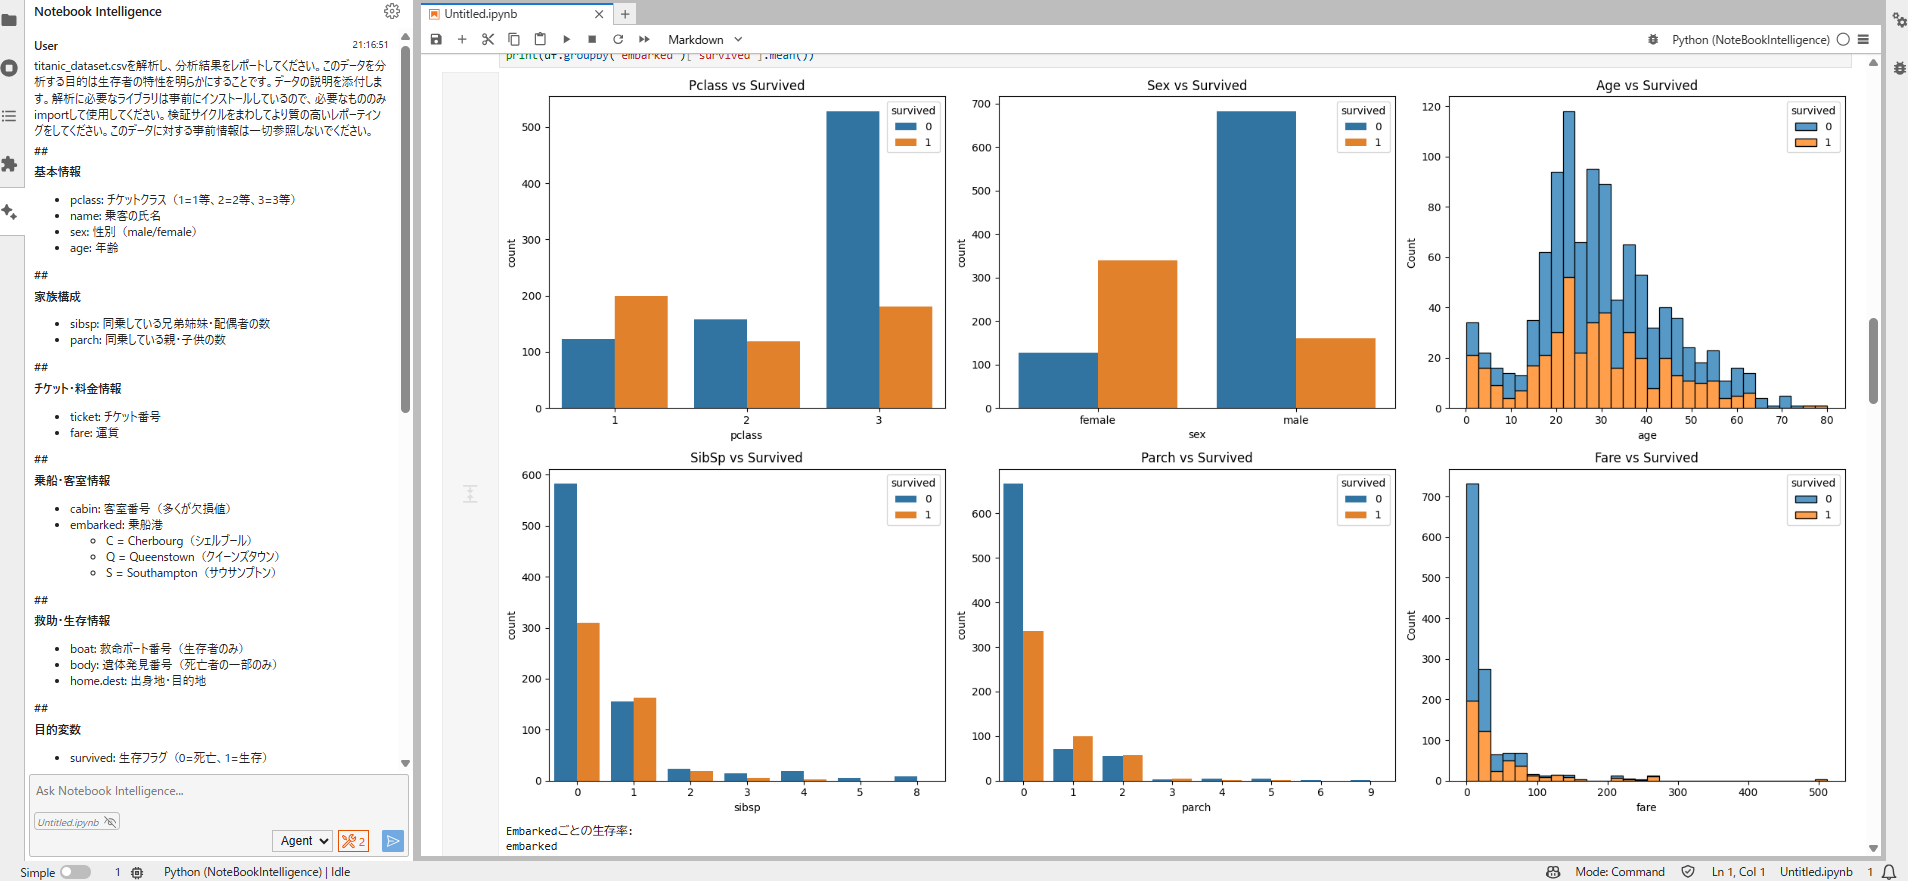Click the notebook vertical scrollbar thumb
Image resolution: width=1908 pixels, height=881 pixels.
[x=1873, y=360]
